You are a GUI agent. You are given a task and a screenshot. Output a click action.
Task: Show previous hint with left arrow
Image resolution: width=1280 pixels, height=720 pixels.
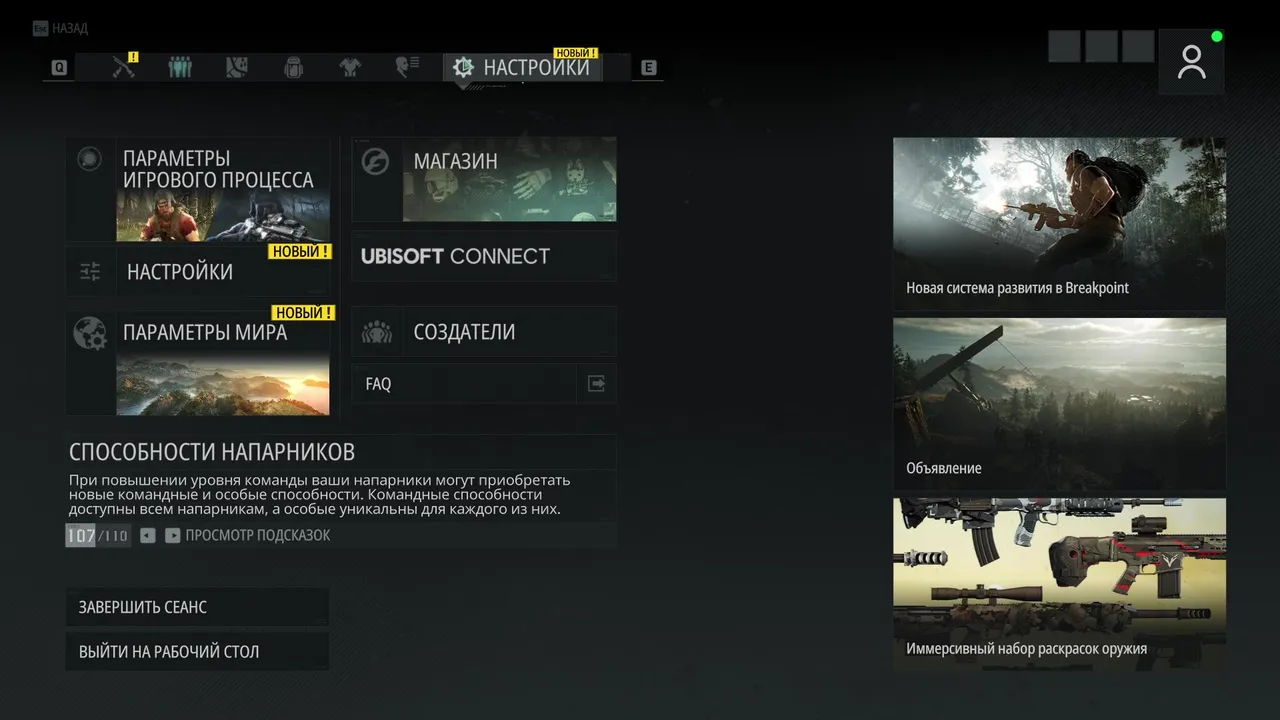[148, 536]
